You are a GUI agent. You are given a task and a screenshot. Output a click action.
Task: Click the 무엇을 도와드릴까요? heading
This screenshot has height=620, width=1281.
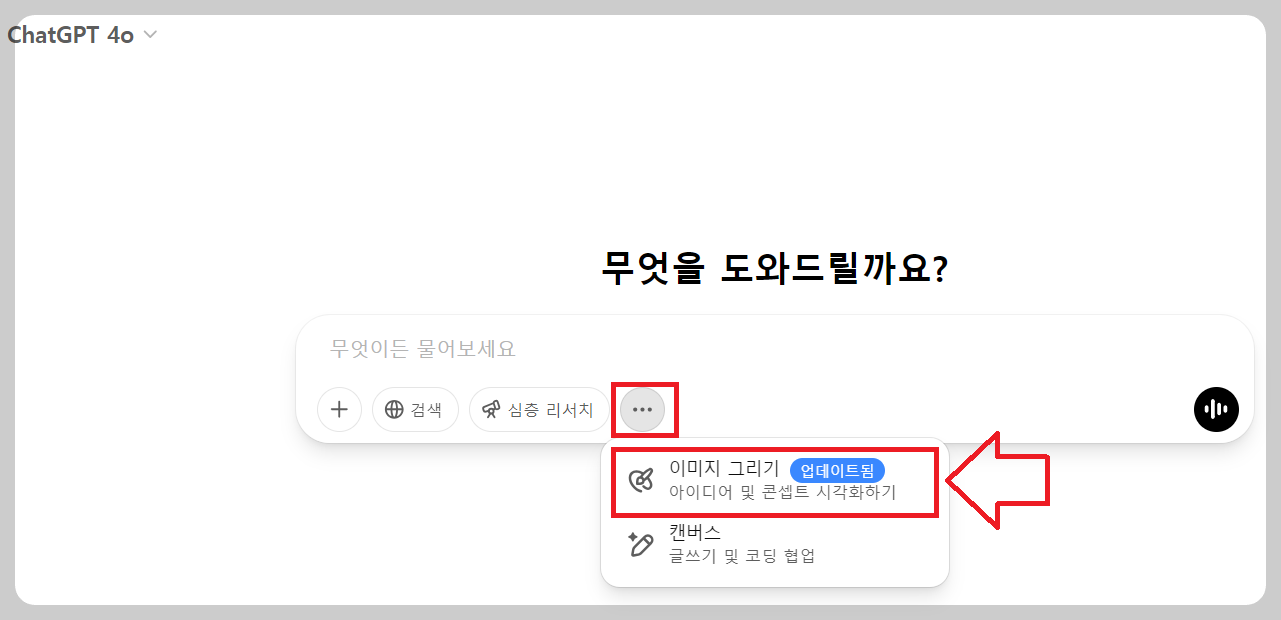click(x=775, y=268)
